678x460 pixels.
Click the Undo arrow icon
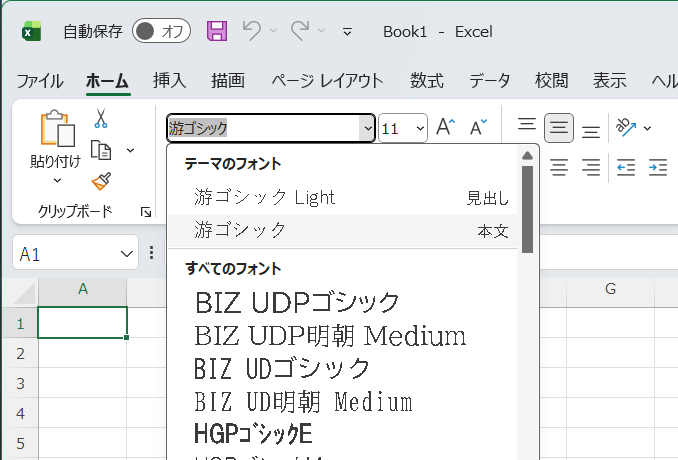point(252,31)
